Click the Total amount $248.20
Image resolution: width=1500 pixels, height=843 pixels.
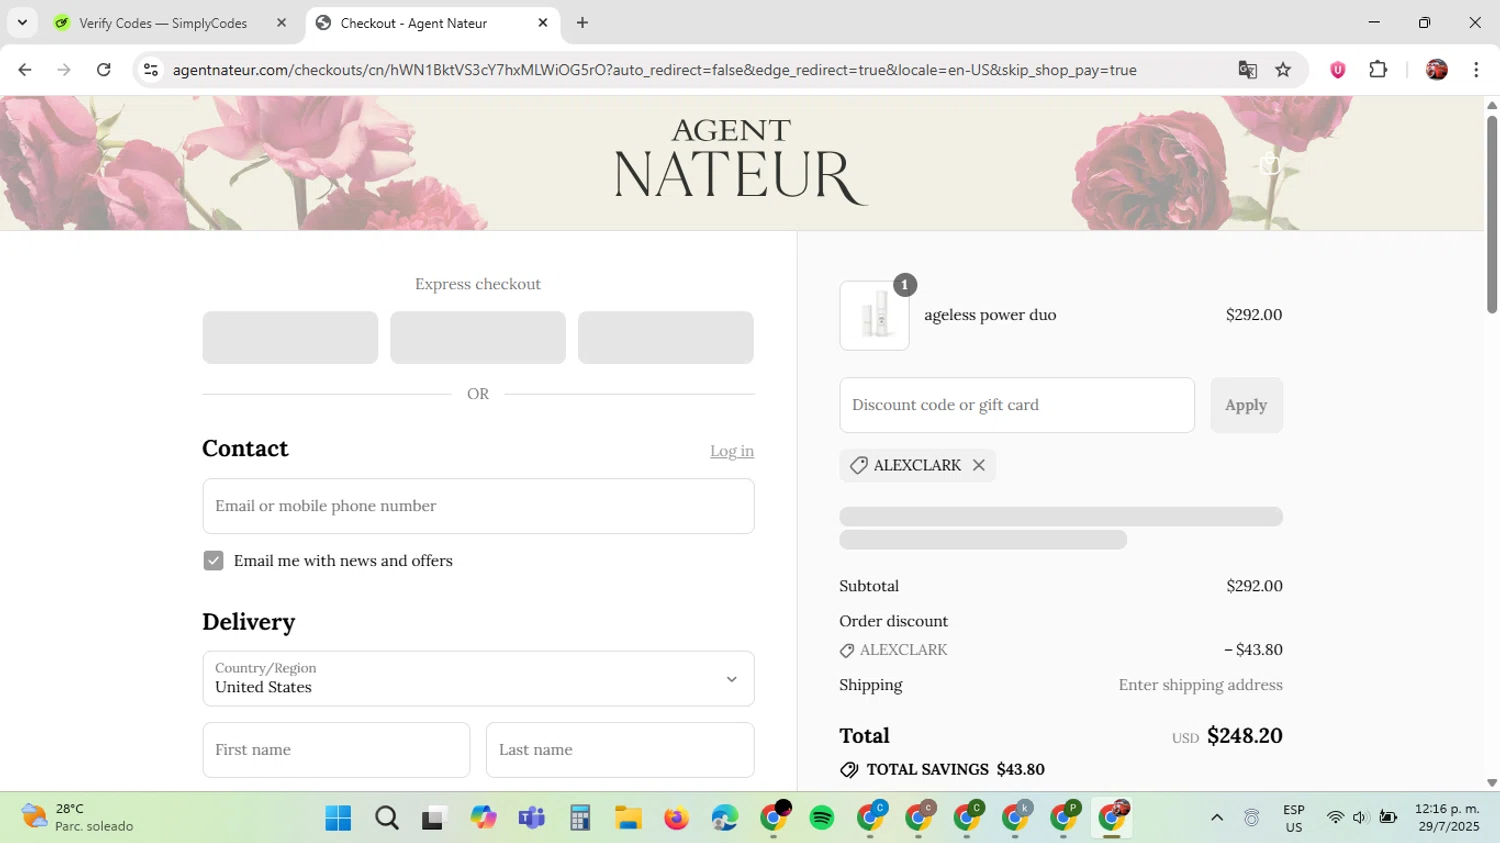click(x=1244, y=736)
